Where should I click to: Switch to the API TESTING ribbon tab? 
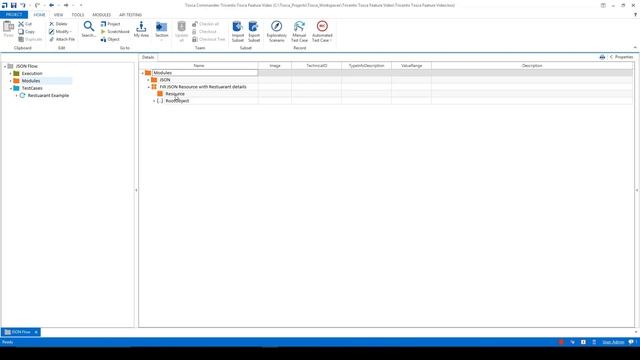pyautogui.click(x=130, y=15)
